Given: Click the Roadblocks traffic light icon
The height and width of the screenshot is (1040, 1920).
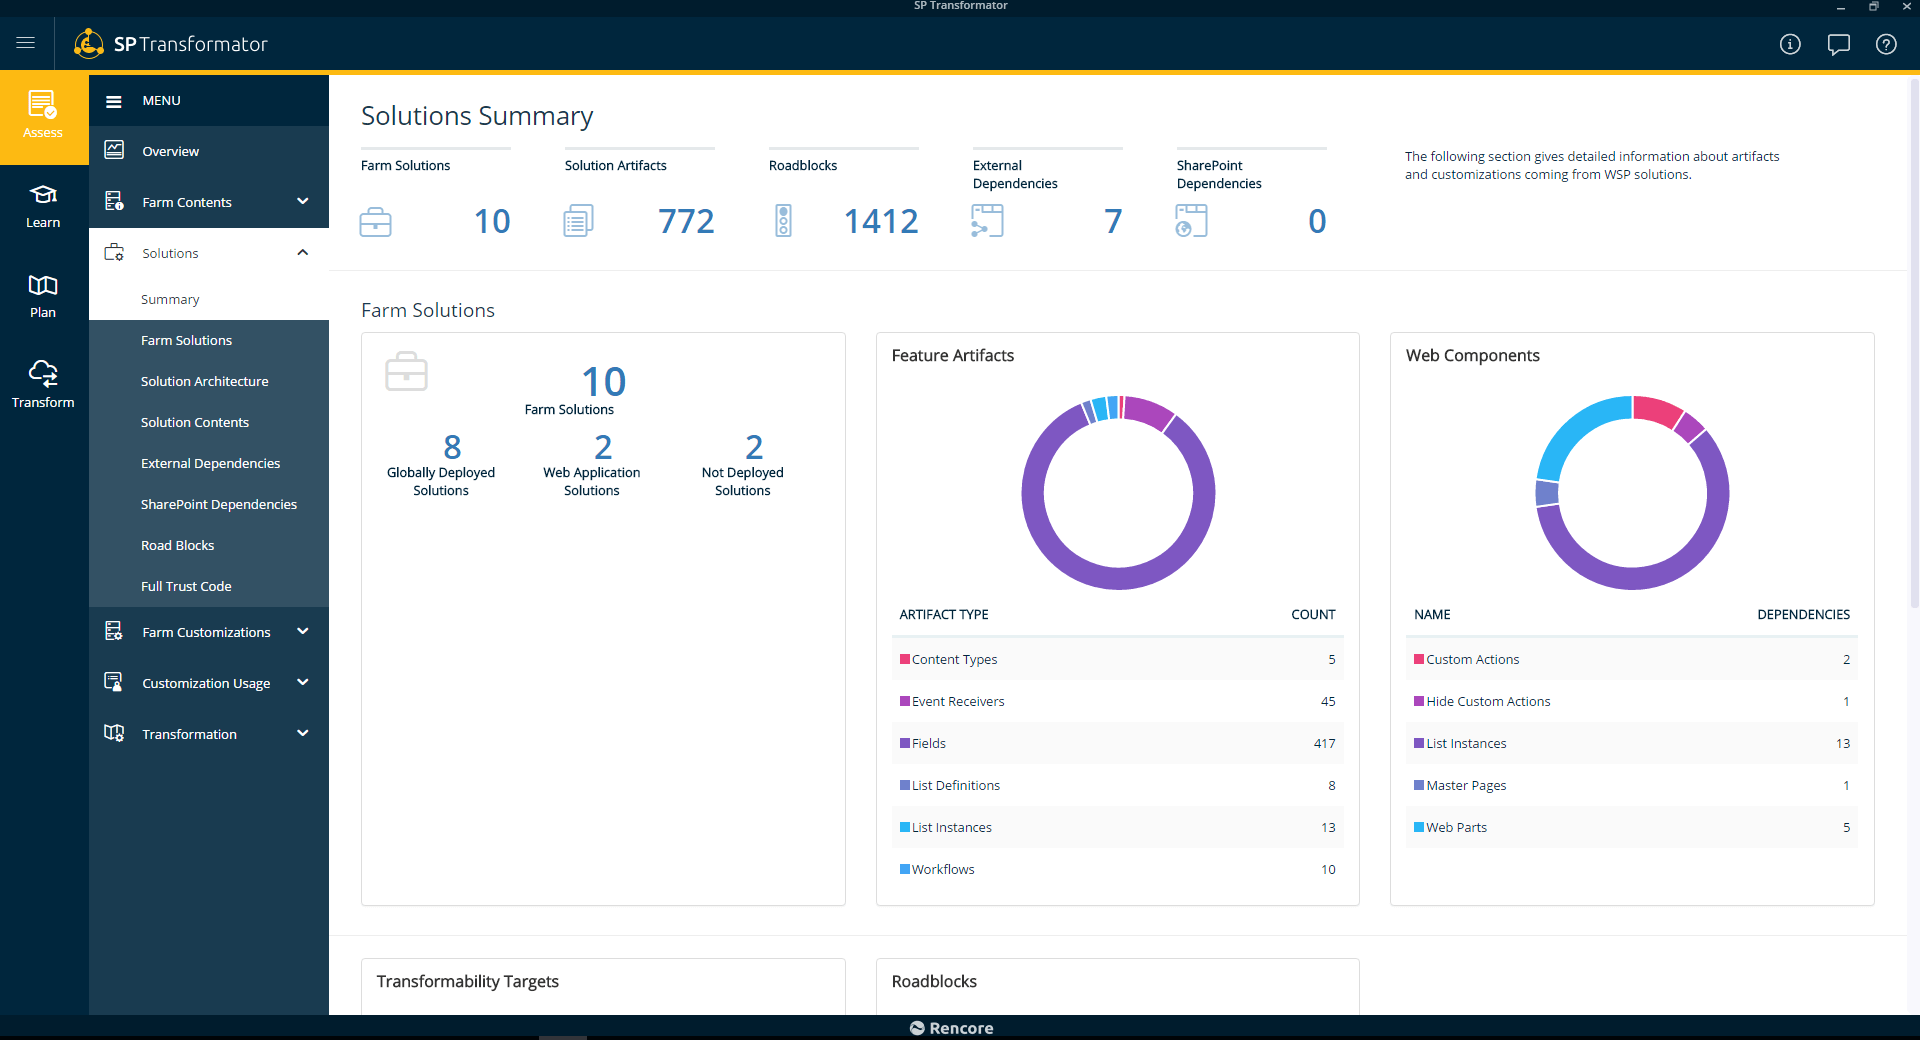Looking at the screenshot, I should click(783, 221).
